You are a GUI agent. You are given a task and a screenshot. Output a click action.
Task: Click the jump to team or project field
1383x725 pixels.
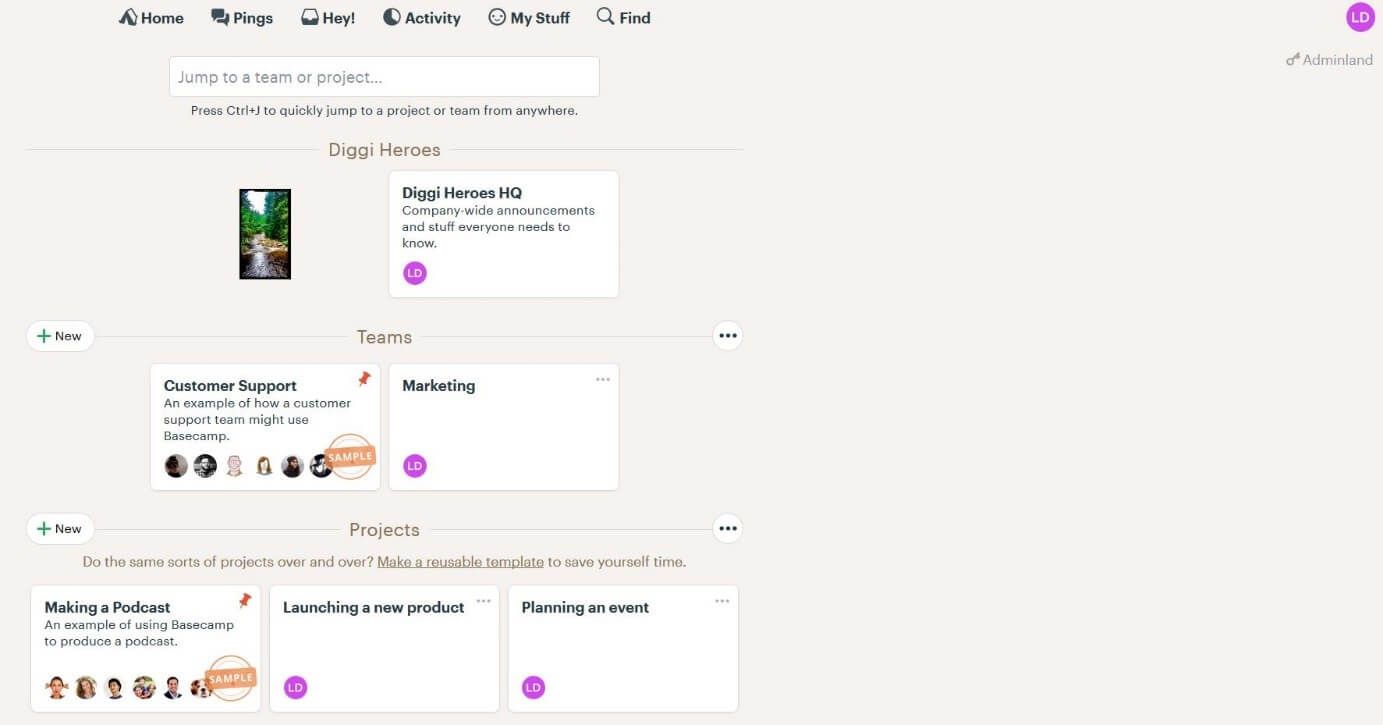(384, 77)
